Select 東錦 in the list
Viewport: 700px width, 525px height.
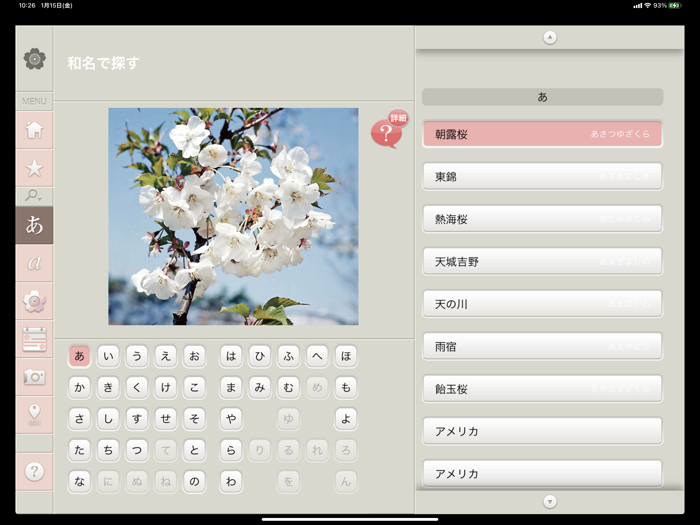[542, 176]
